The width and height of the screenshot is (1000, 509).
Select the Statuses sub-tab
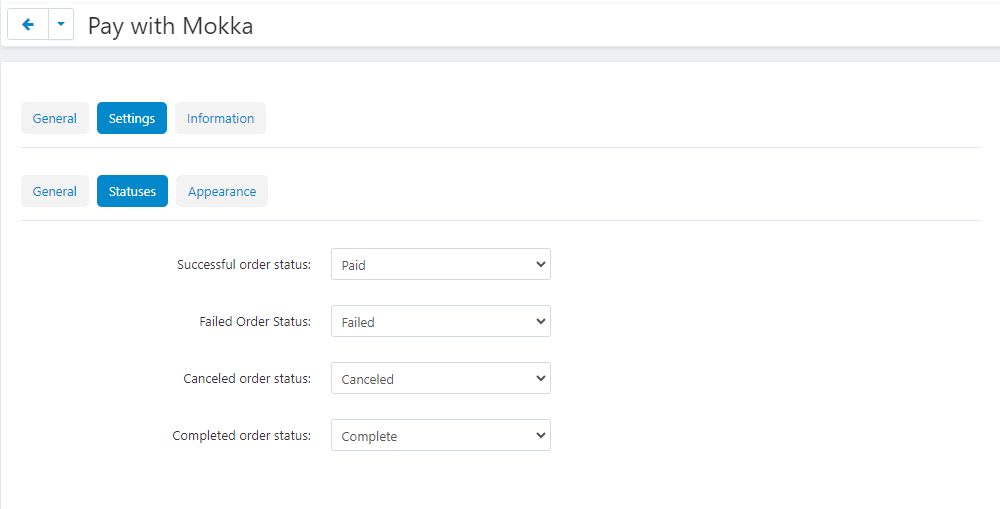tap(132, 191)
